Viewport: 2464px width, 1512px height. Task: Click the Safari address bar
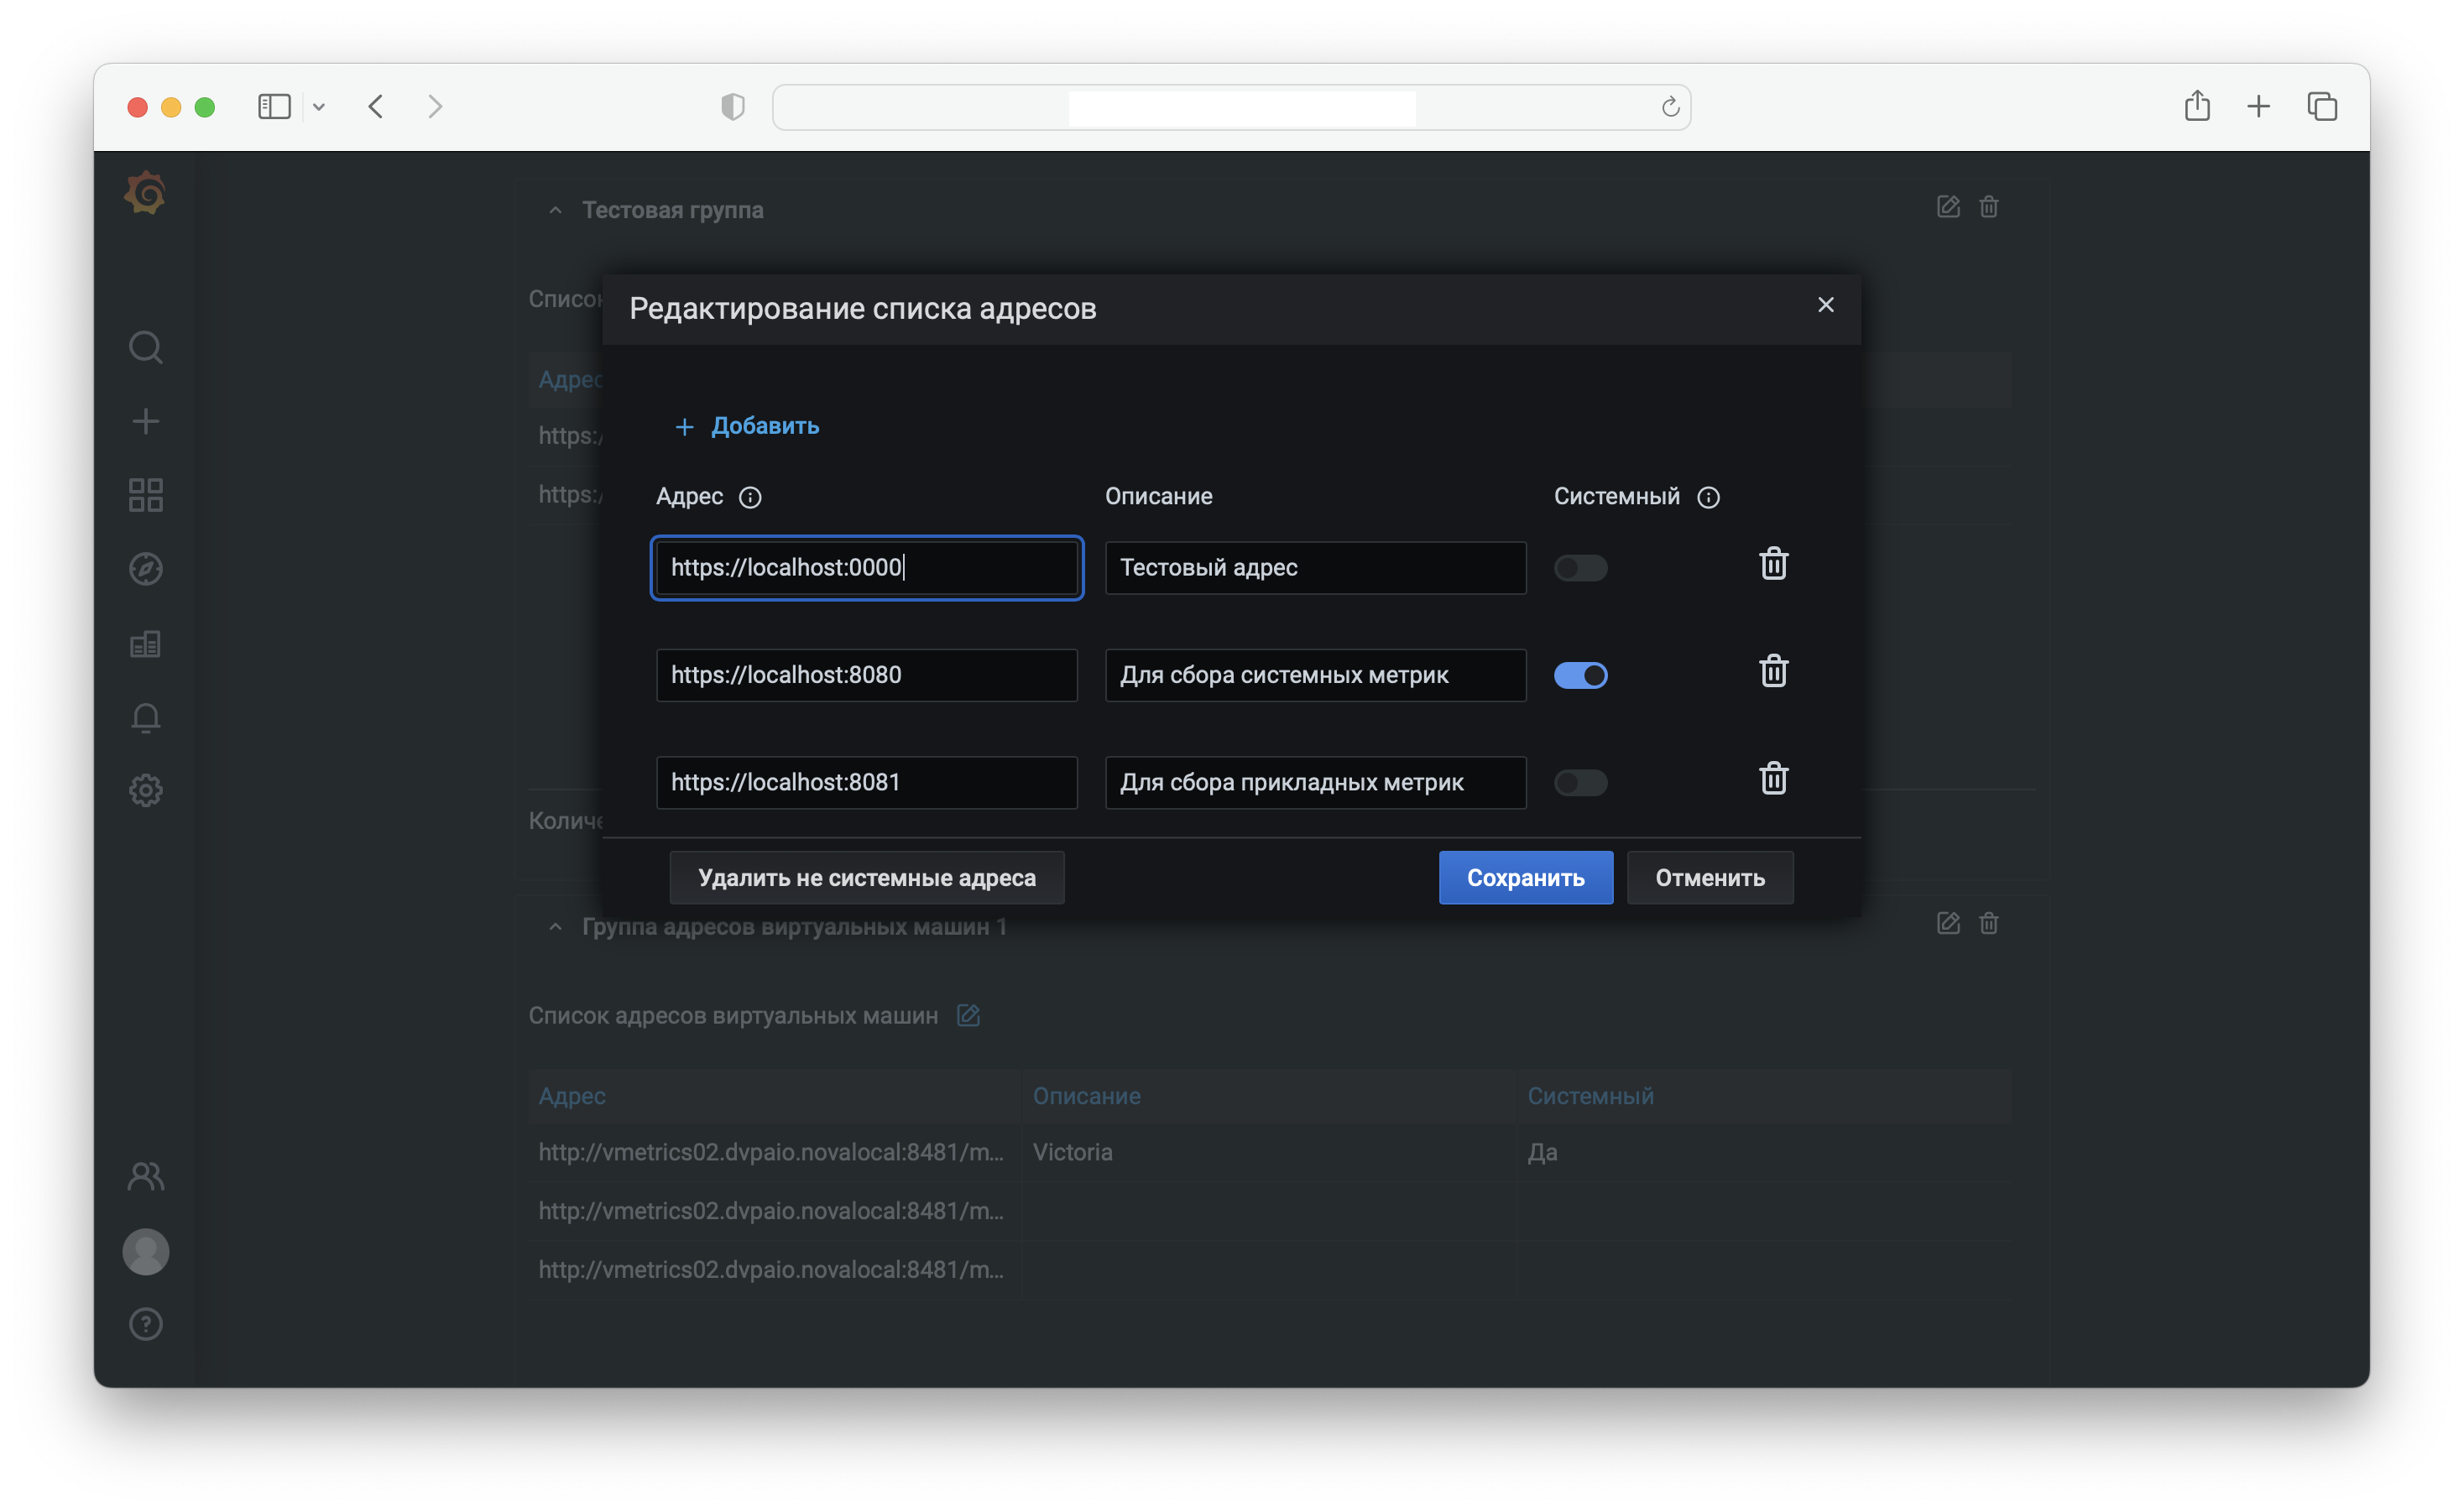click(x=1232, y=107)
